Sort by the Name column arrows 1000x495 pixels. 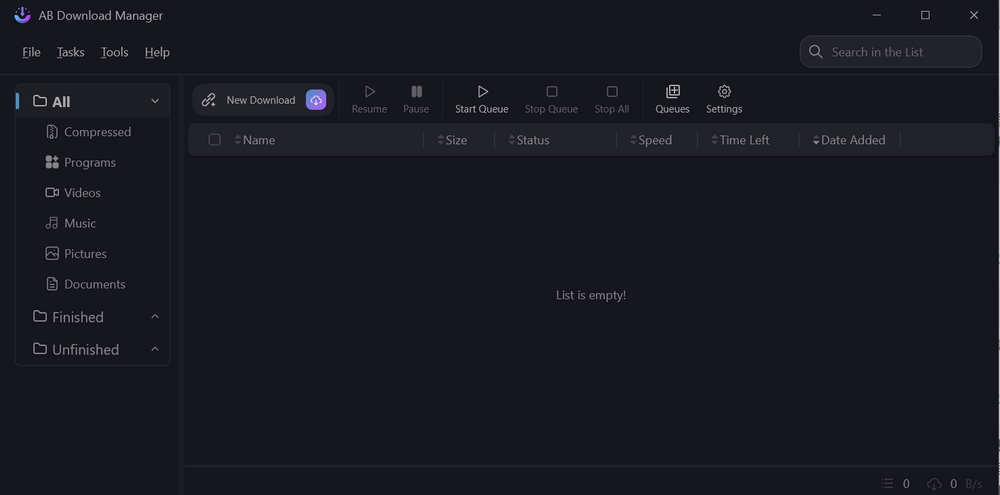click(238, 140)
